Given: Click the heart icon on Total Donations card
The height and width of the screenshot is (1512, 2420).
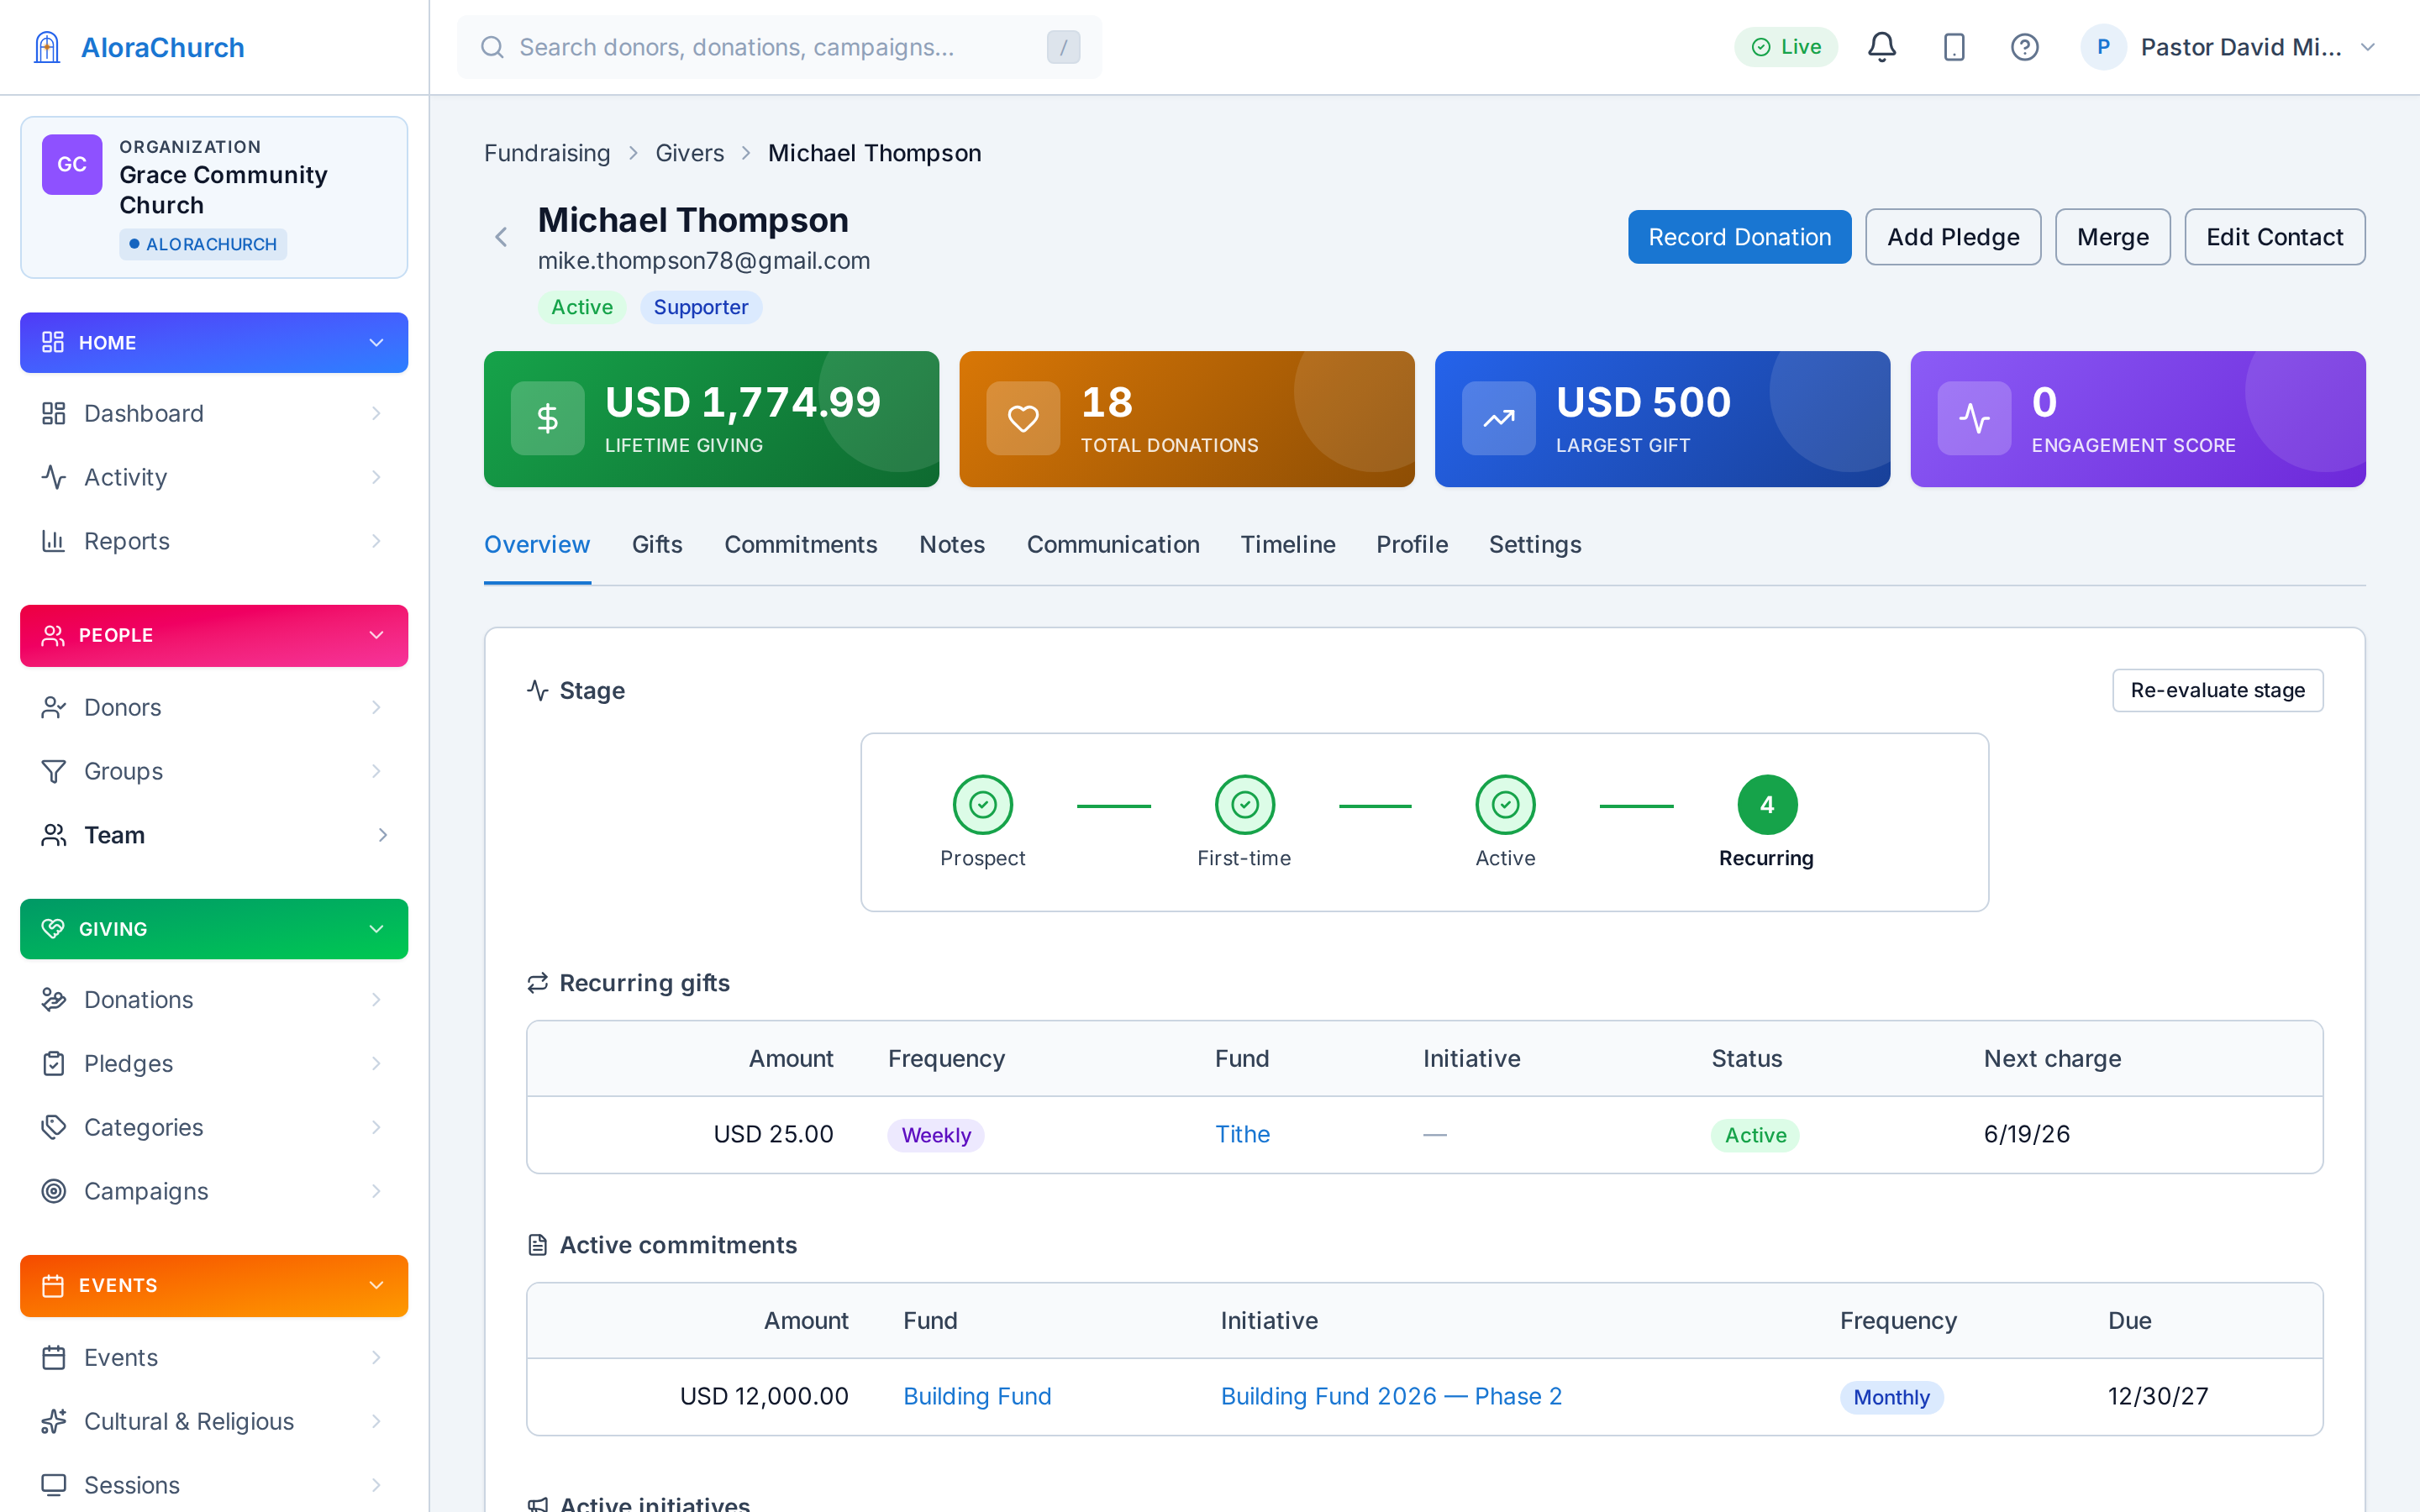Looking at the screenshot, I should [1022, 418].
